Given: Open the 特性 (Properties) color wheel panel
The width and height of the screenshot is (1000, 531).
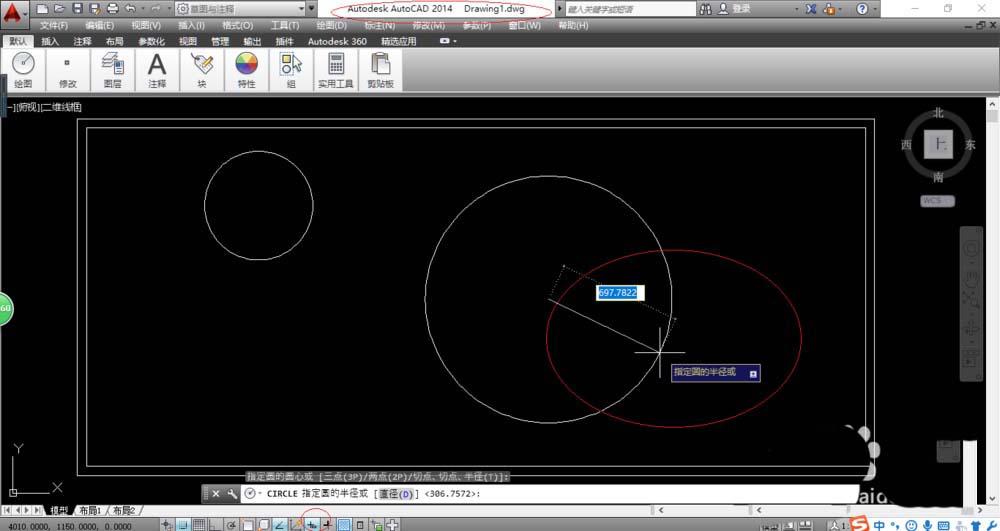Looking at the screenshot, I should click(x=246, y=70).
